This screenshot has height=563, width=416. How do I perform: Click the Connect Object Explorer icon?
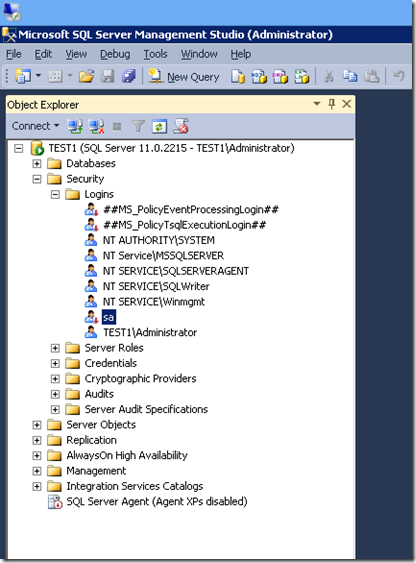tap(75, 126)
